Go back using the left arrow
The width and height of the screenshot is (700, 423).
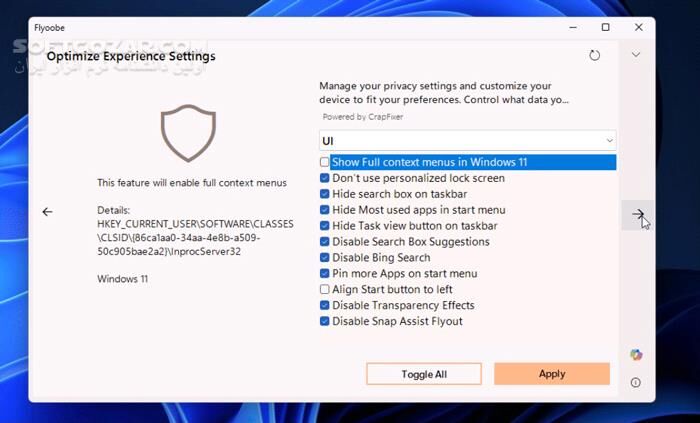(x=47, y=212)
